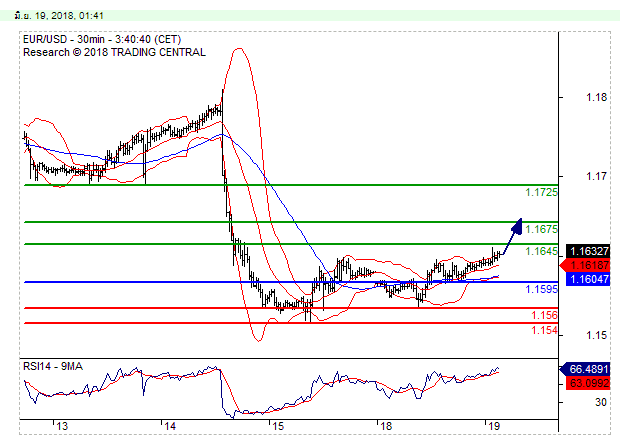The width and height of the screenshot is (620, 441).
Task: Click date axis label 13
Action: pyautogui.click(x=62, y=426)
